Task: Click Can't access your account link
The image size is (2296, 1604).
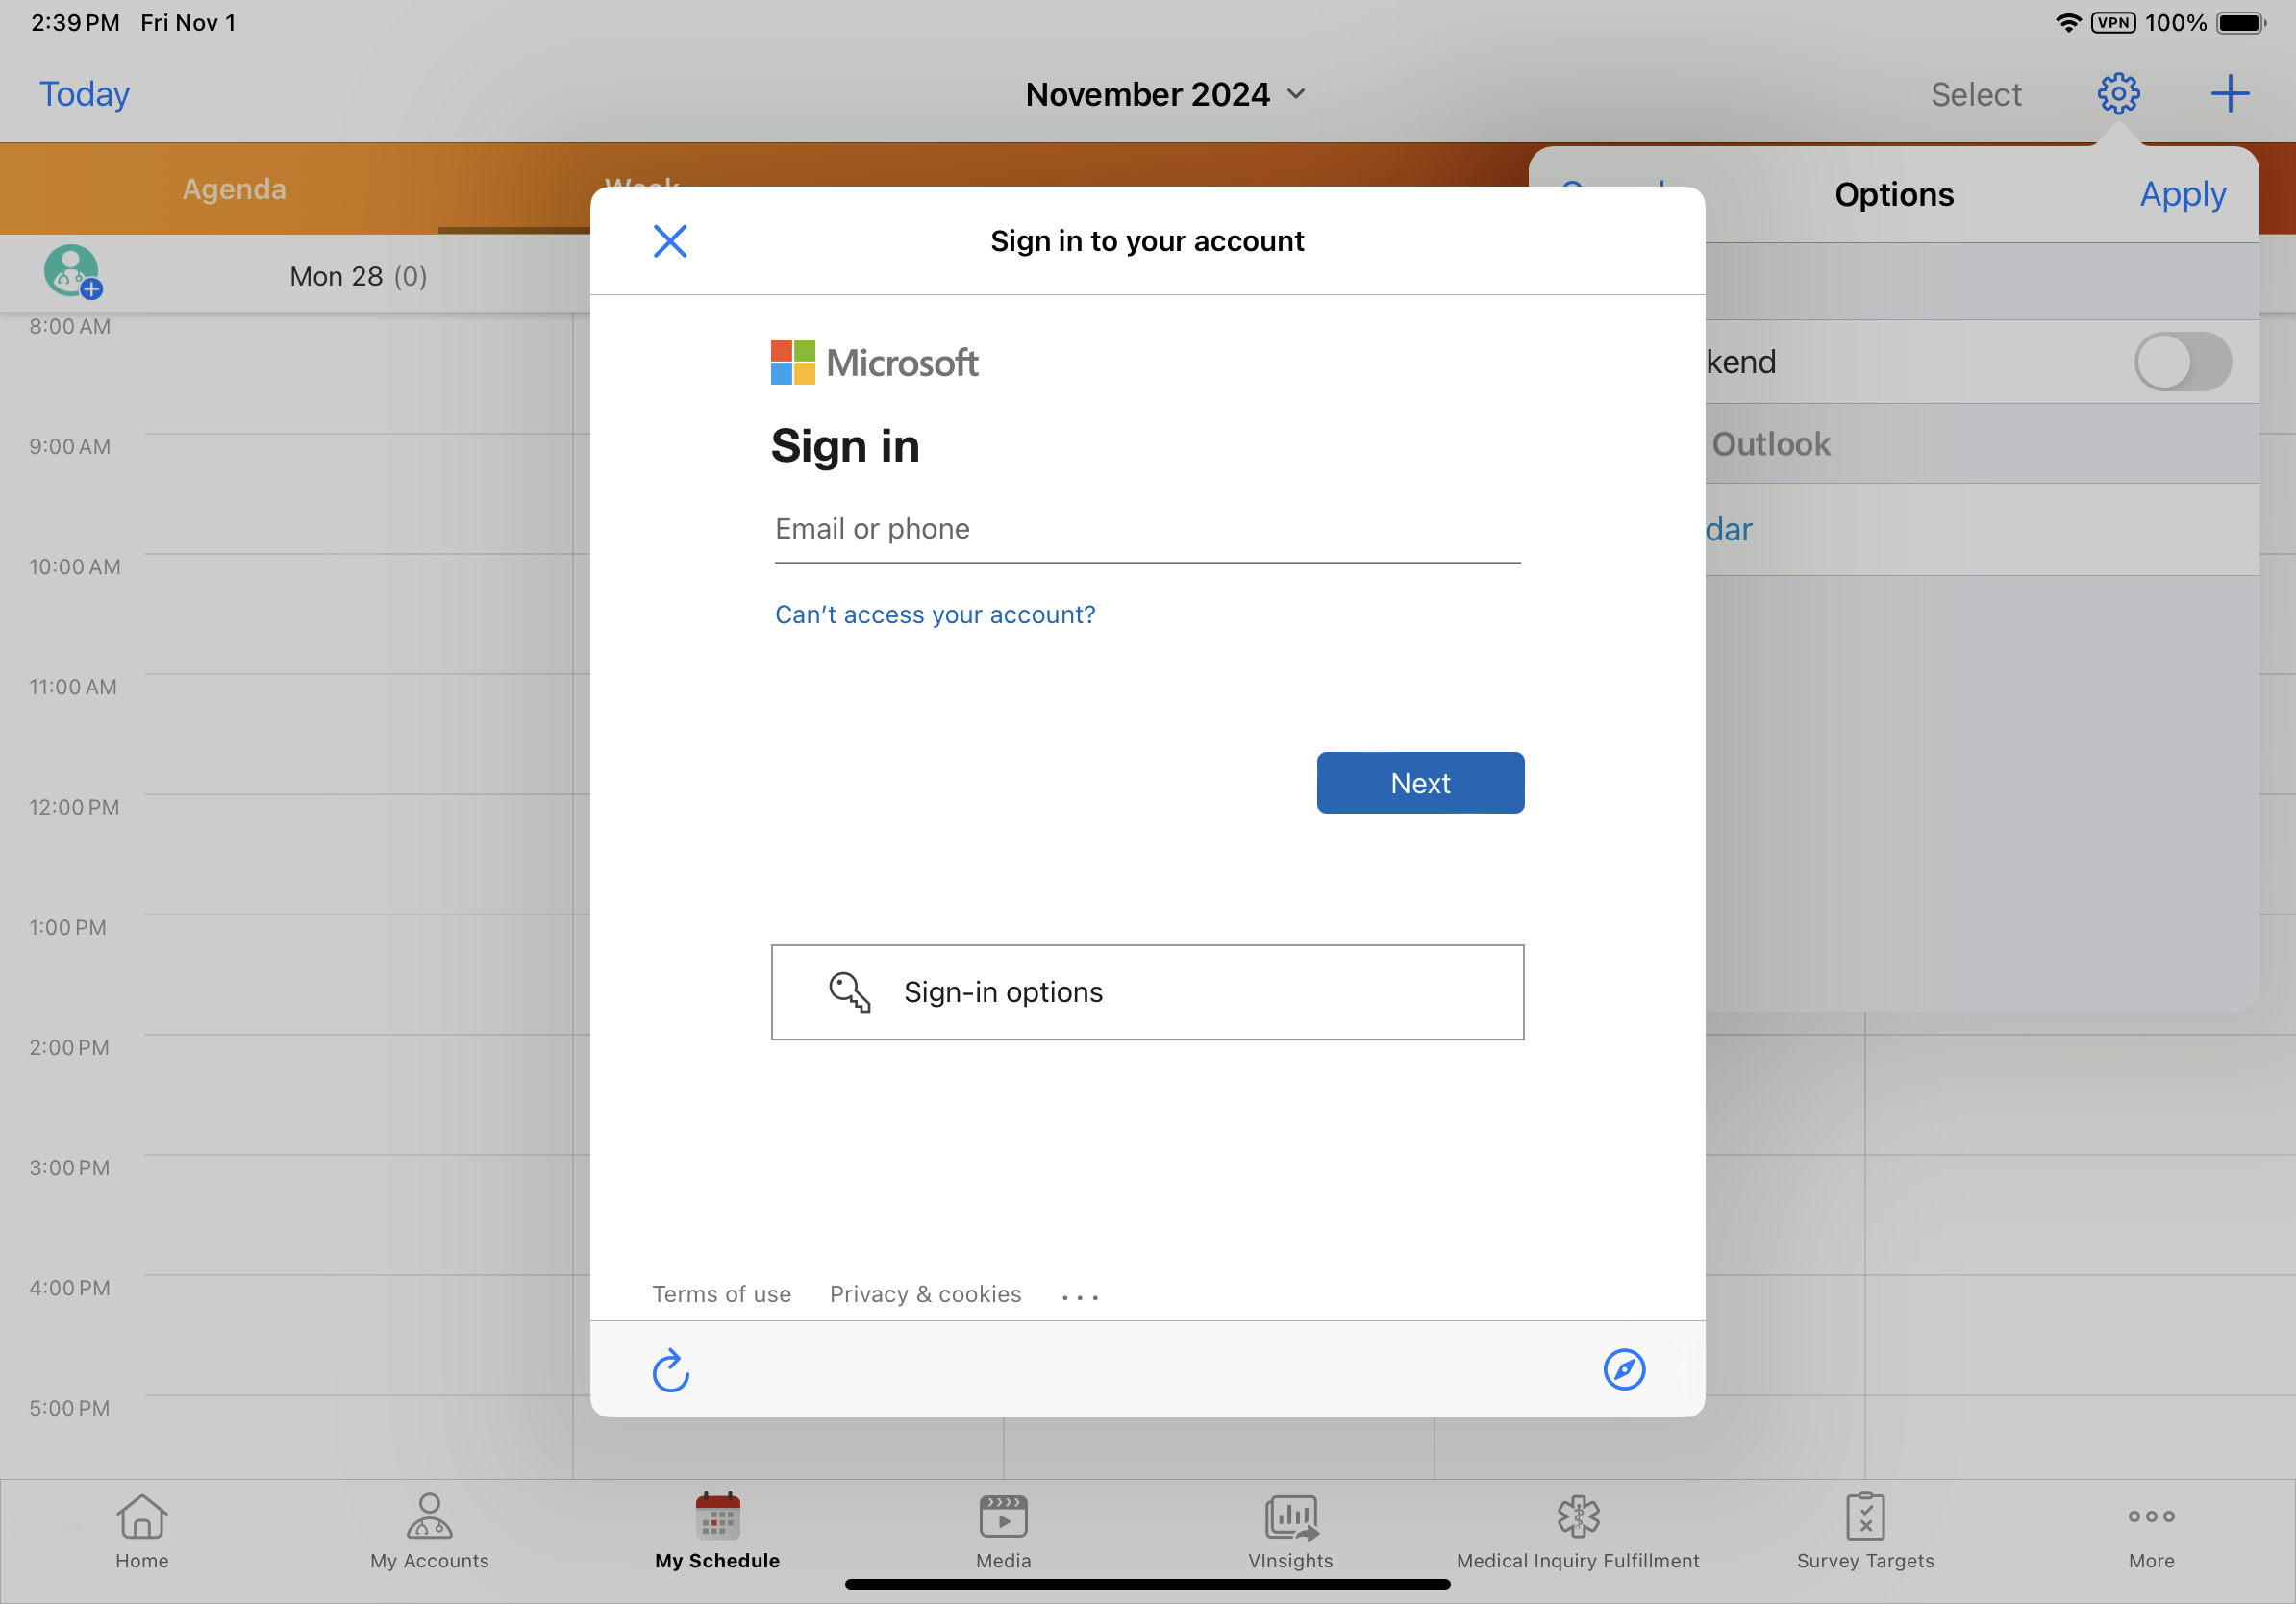Action: pyautogui.click(x=934, y=614)
